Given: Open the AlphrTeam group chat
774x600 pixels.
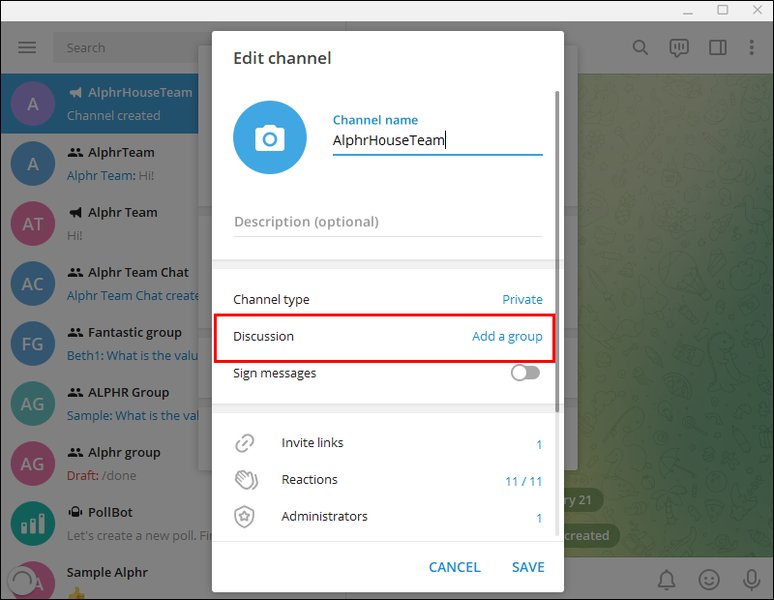Looking at the screenshot, I should (x=100, y=164).
